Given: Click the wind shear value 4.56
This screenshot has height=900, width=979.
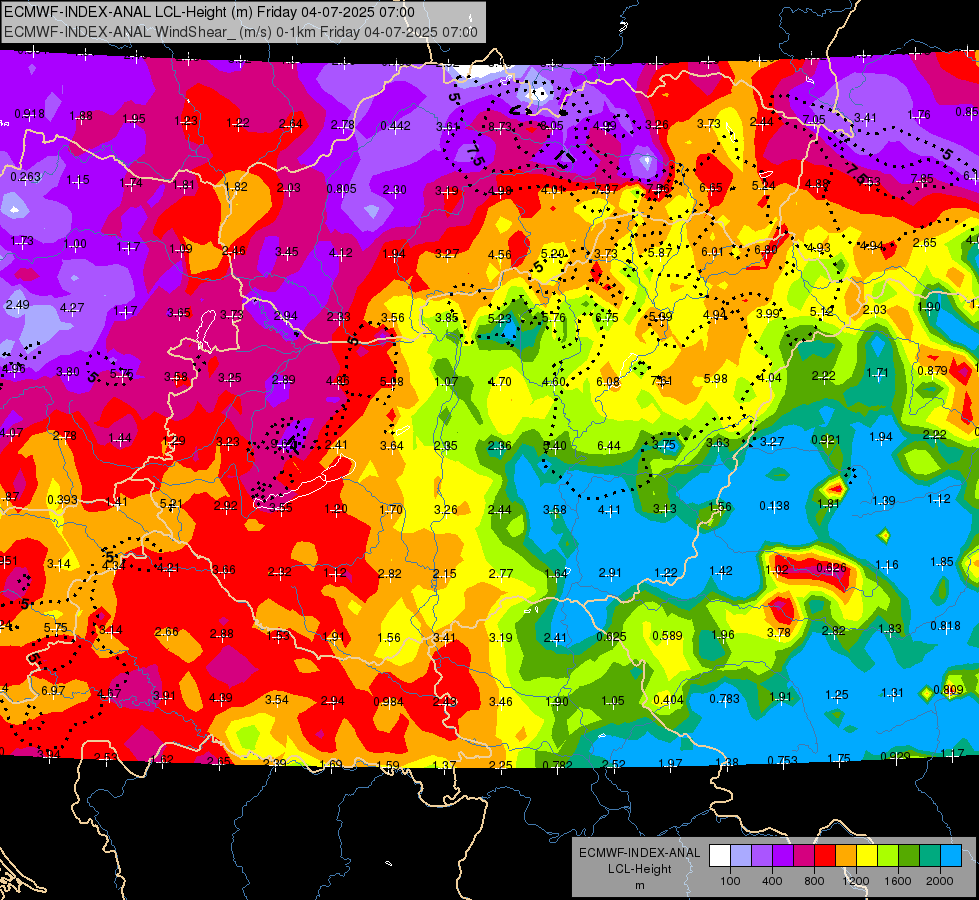Looking at the screenshot, I should pyautogui.click(x=499, y=255).
